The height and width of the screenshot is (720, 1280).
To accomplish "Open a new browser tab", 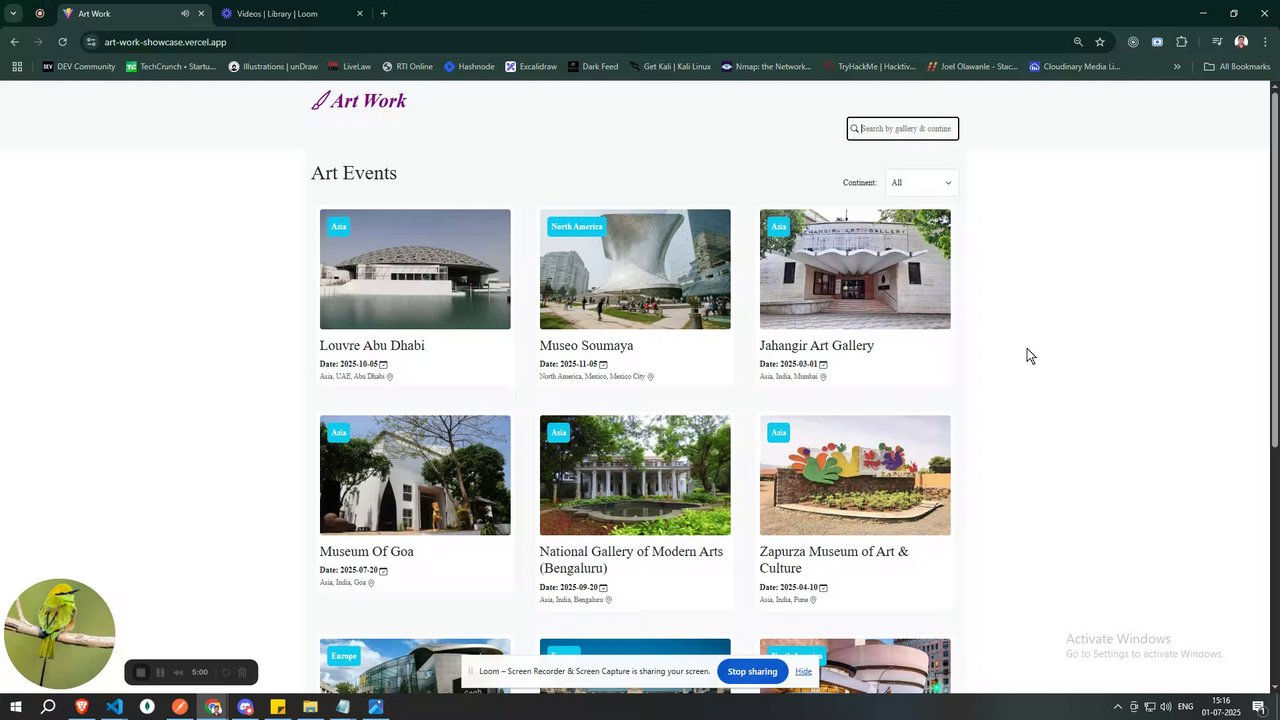I will coord(384,14).
